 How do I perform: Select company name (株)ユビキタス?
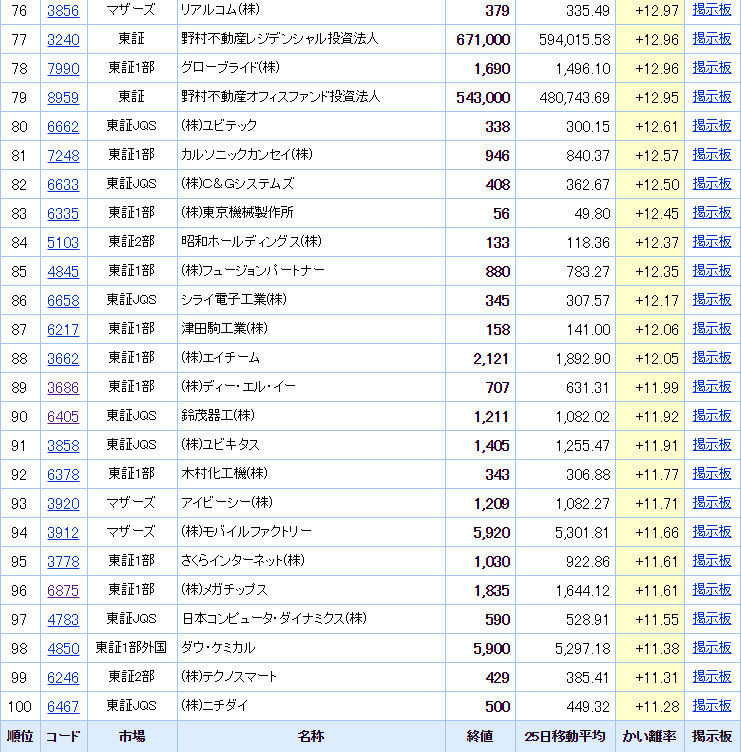tap(220, 445)
